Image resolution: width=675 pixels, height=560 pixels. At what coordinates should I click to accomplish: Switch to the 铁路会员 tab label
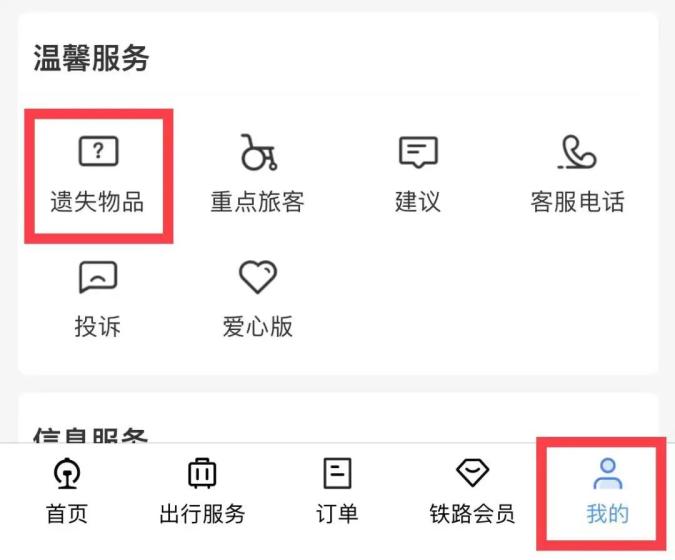472,514
